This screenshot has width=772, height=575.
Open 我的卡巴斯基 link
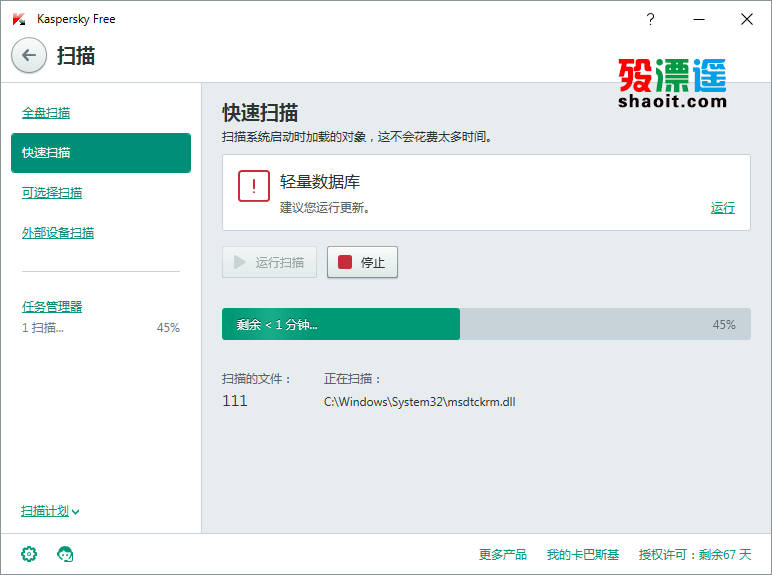click(582, 554)
